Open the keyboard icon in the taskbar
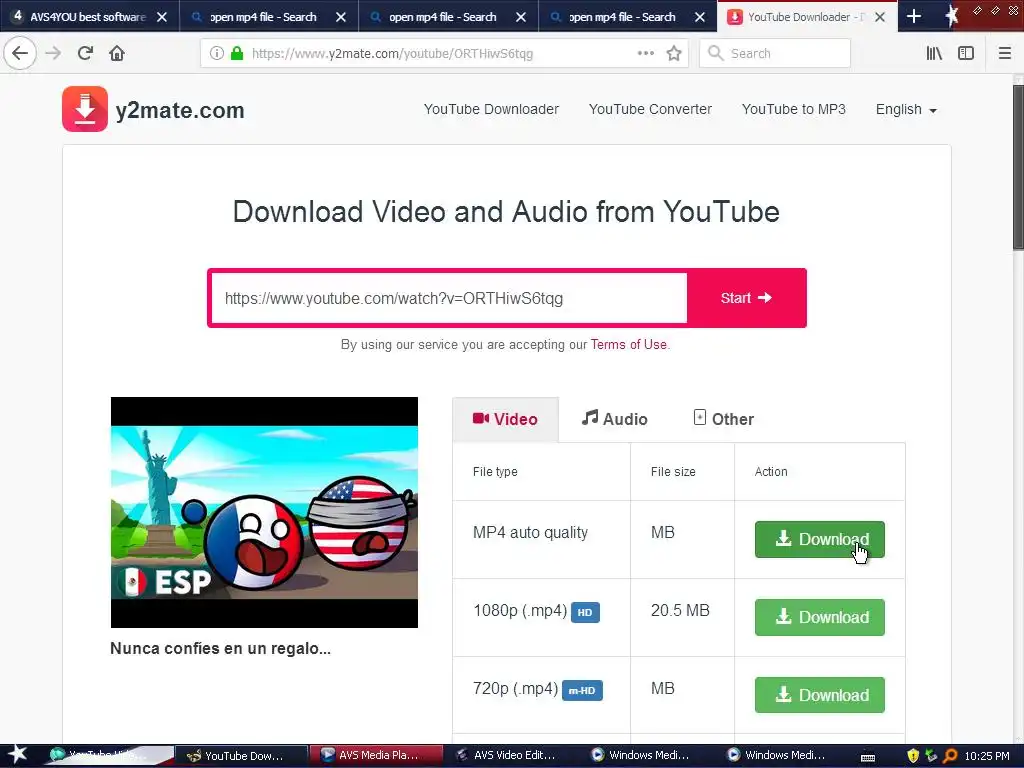The image size is (1024, 768). click(868, 756)
